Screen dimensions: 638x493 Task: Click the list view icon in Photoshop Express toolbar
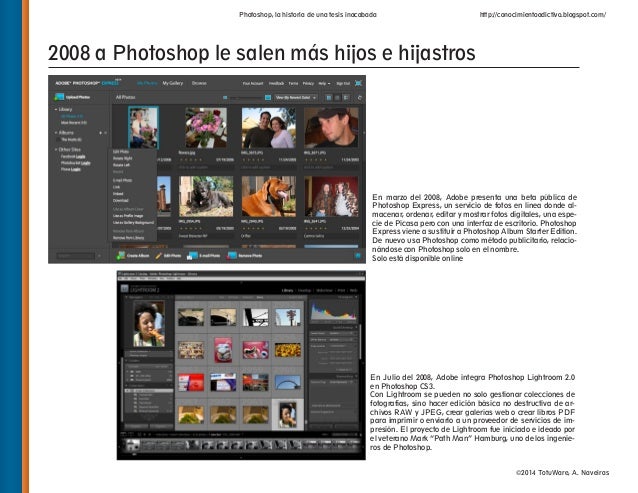(346, 98)
